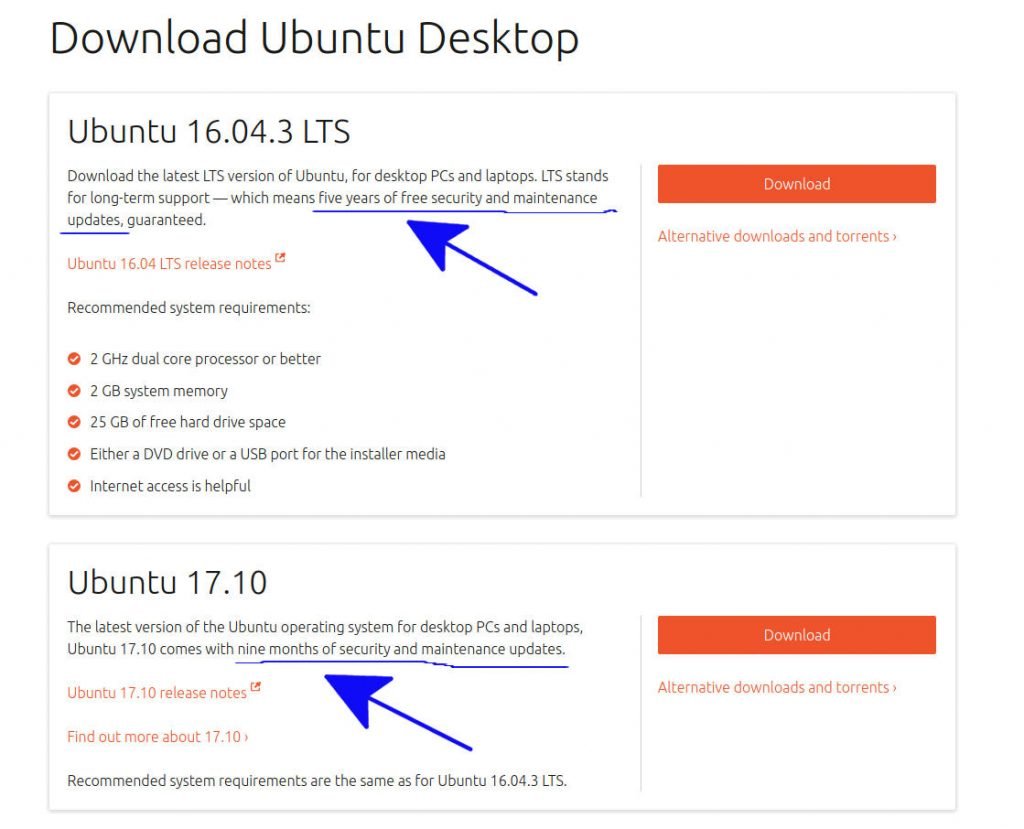Click checkmark icon next to 25 GB hard drive space

tap(74, 422)
